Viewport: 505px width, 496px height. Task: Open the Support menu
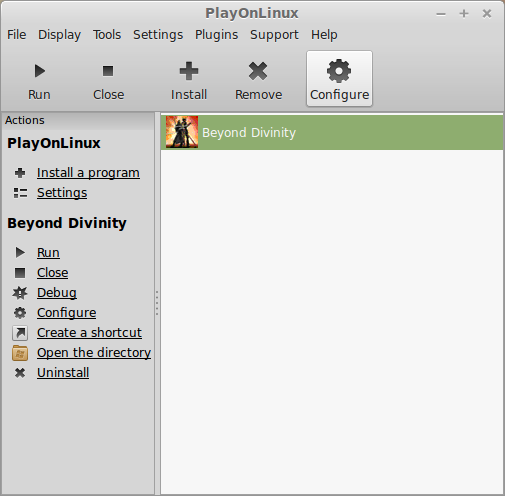pyautogui.click(x=274, y=35)
